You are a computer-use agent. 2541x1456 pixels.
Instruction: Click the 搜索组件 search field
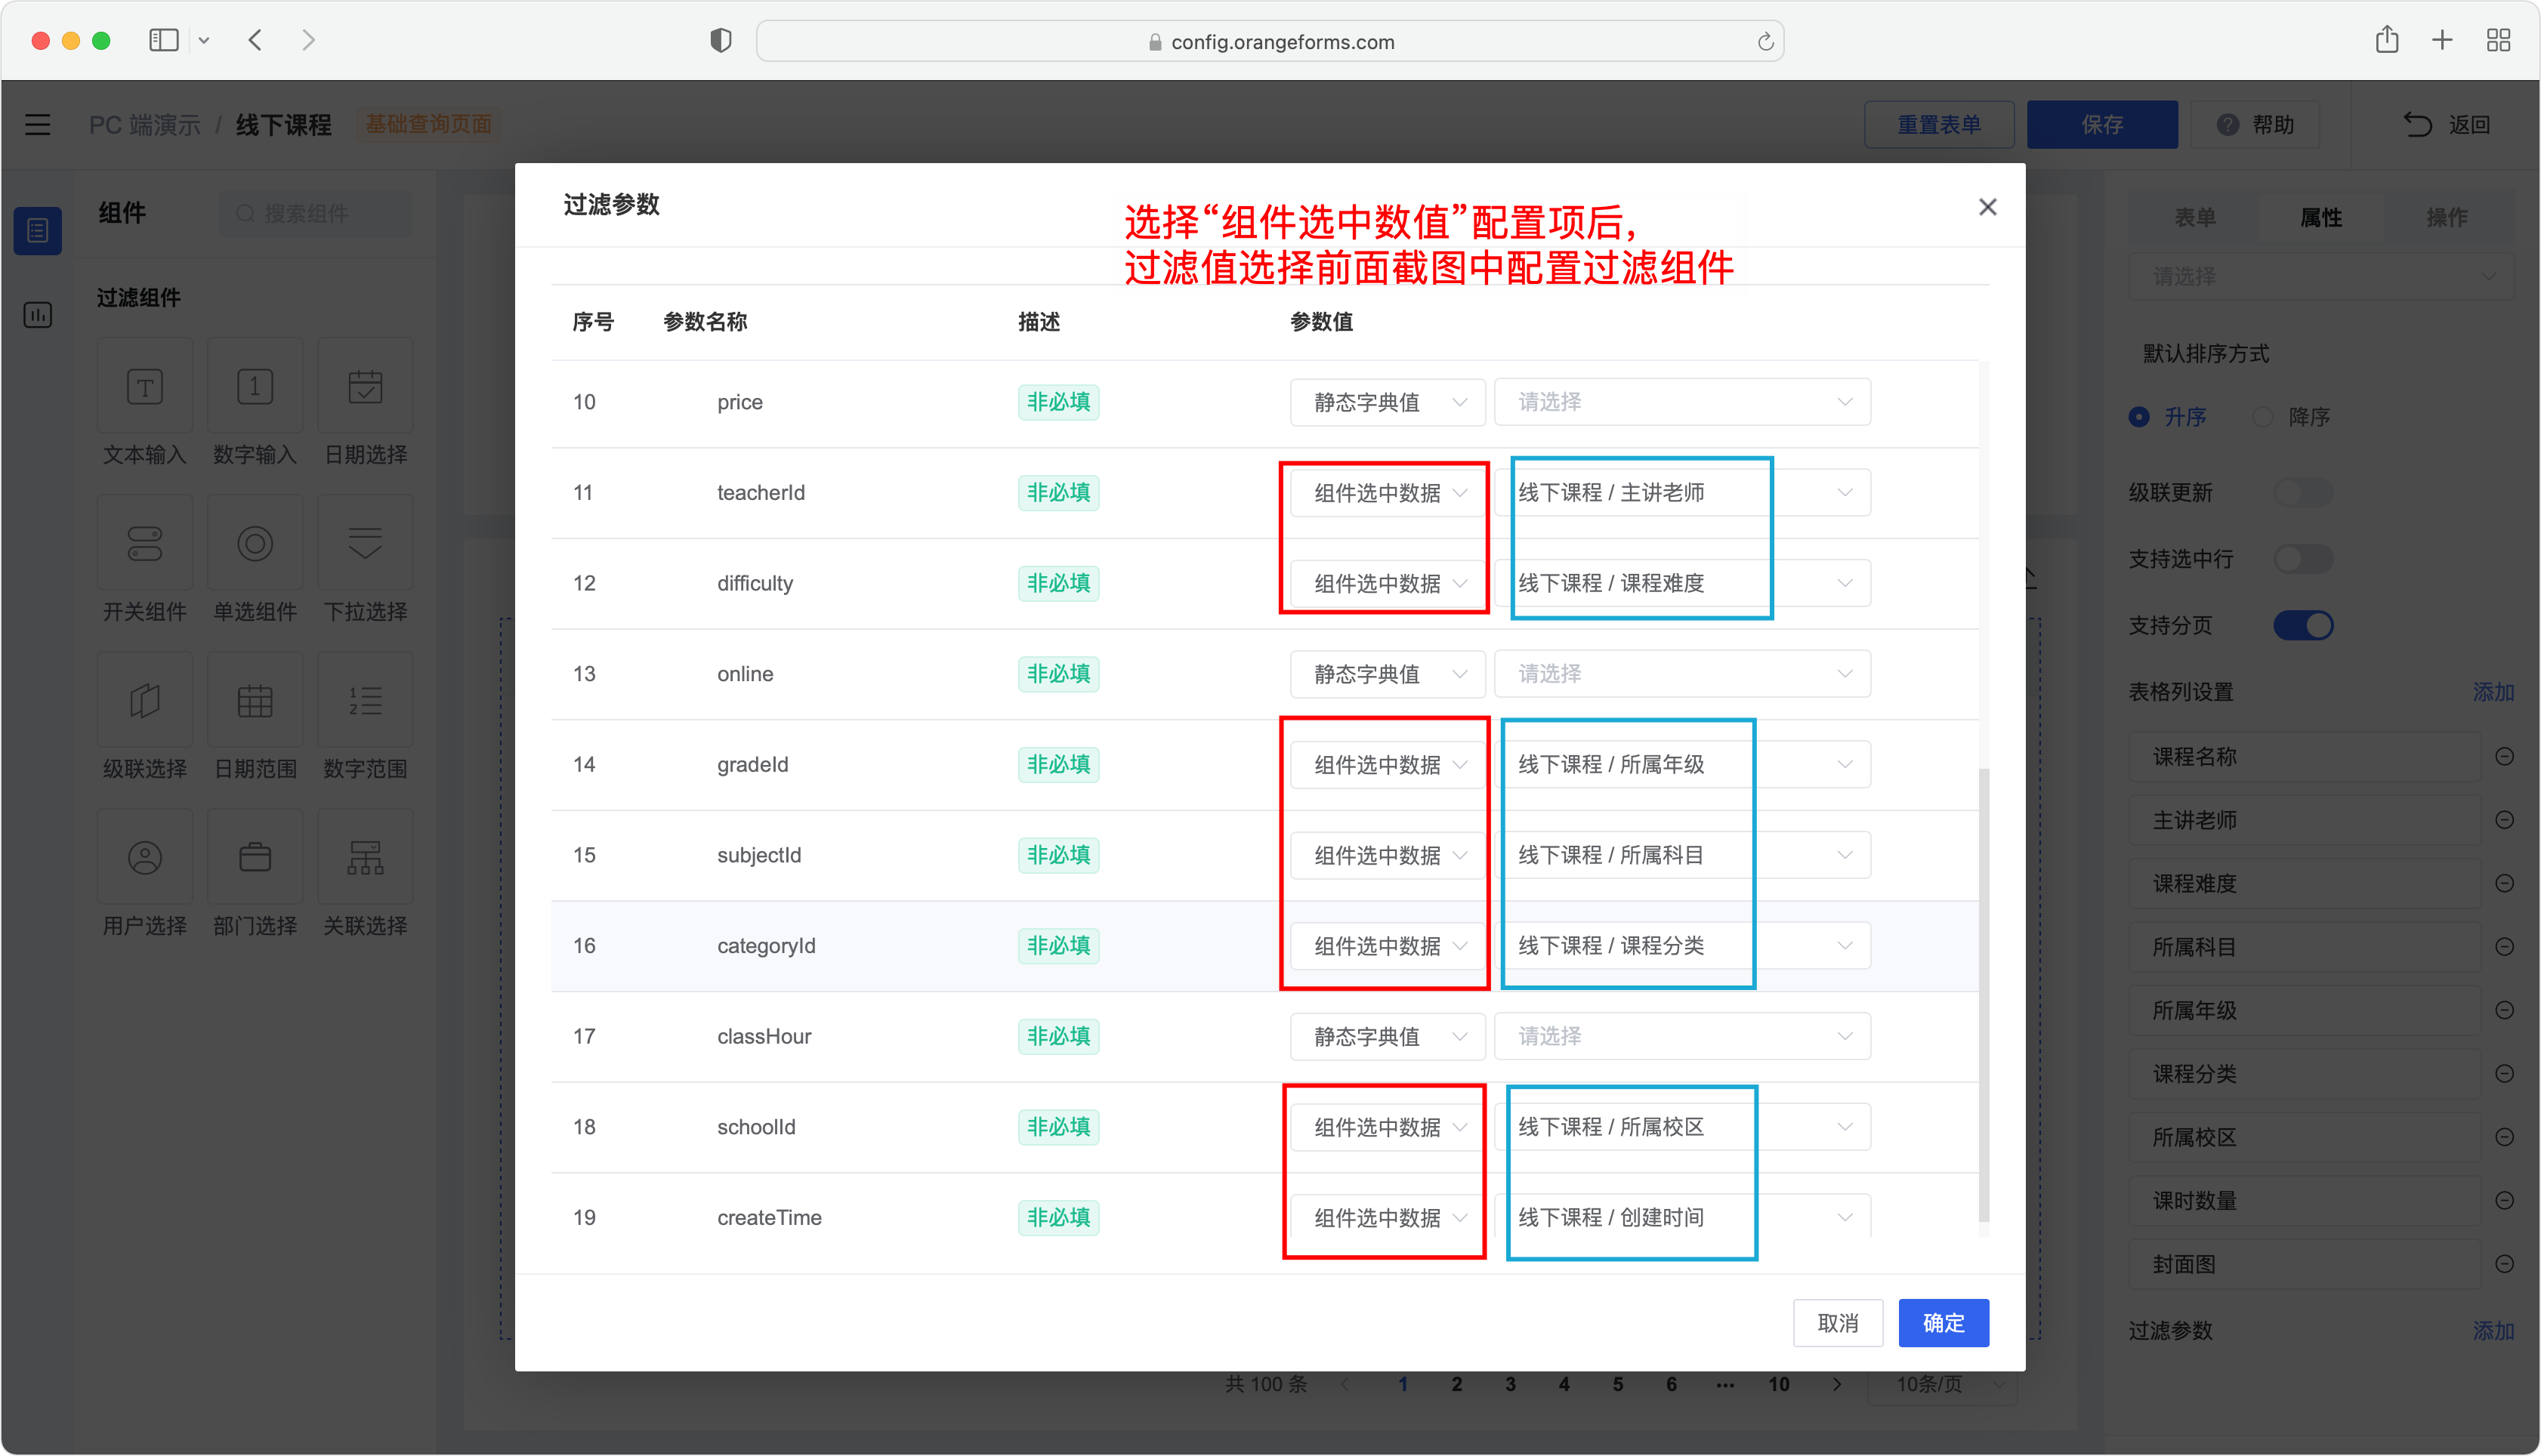[316, 214]
